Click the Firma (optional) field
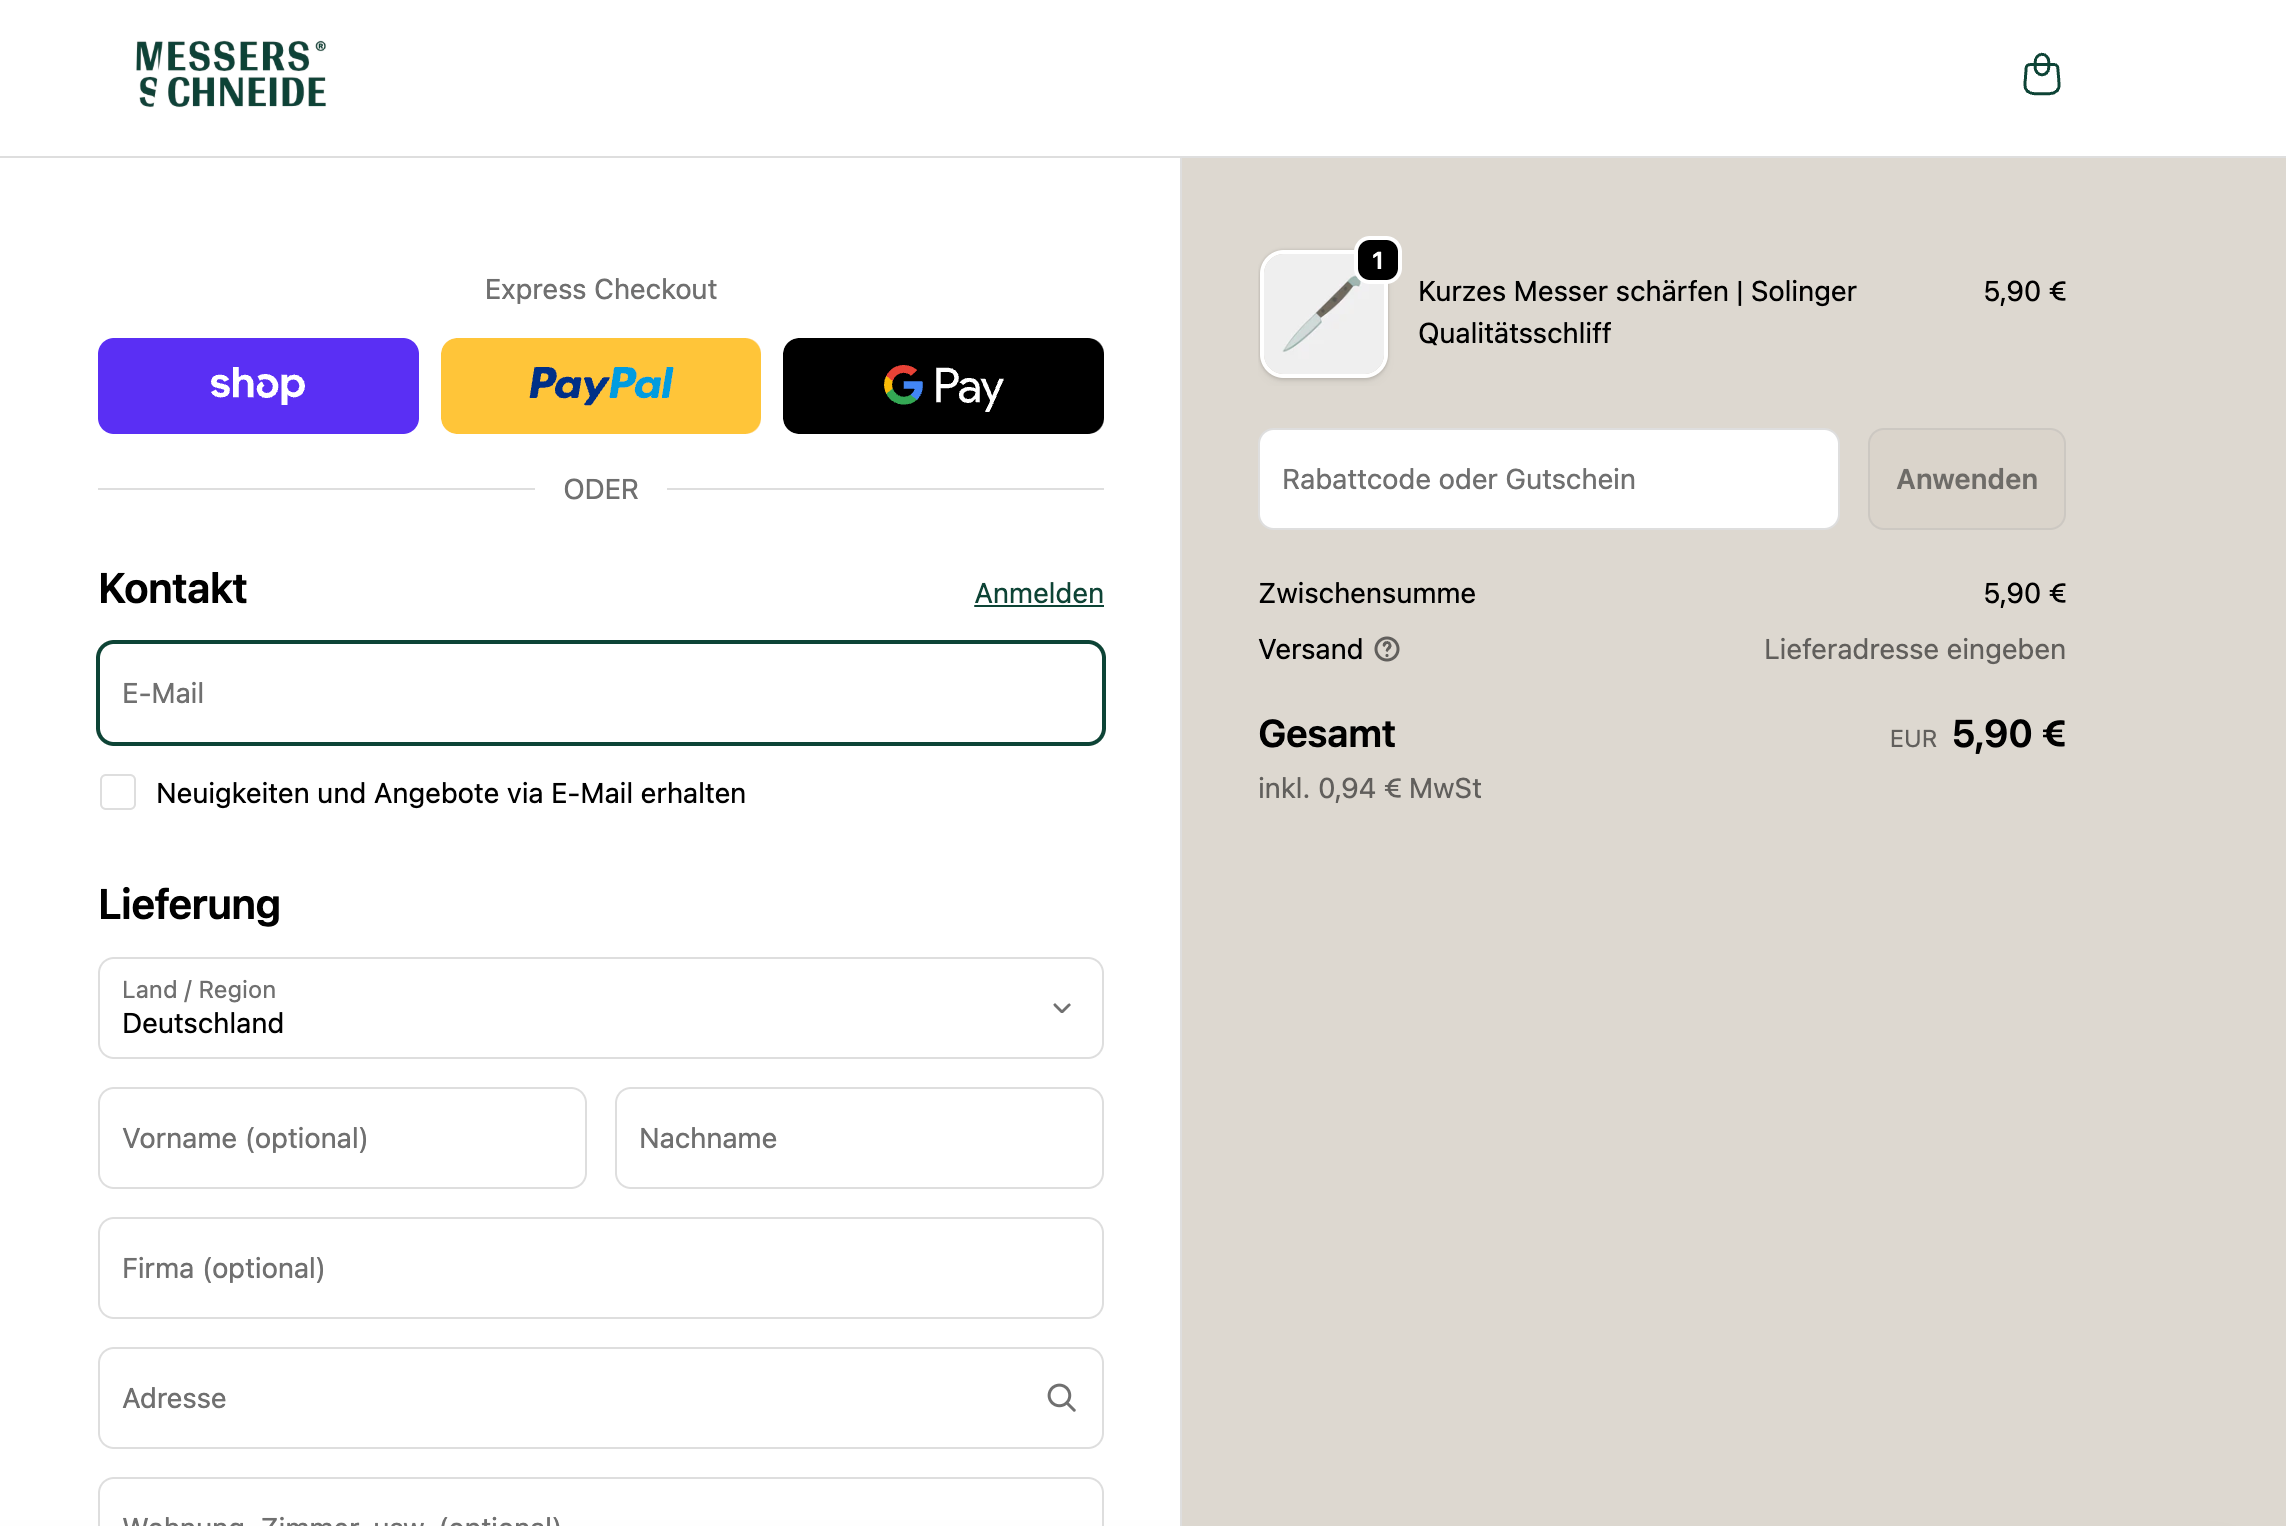This screenshot has width=2286, height=1526. point(601,1268)
